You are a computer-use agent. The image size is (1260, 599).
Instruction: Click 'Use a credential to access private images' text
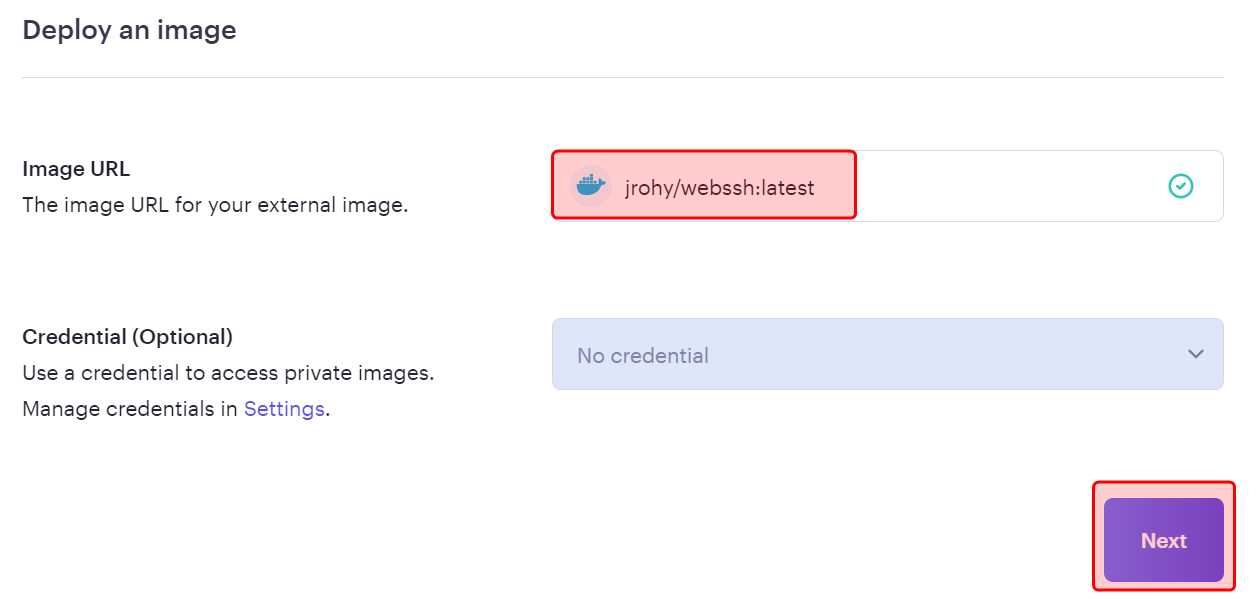point(228,373)
